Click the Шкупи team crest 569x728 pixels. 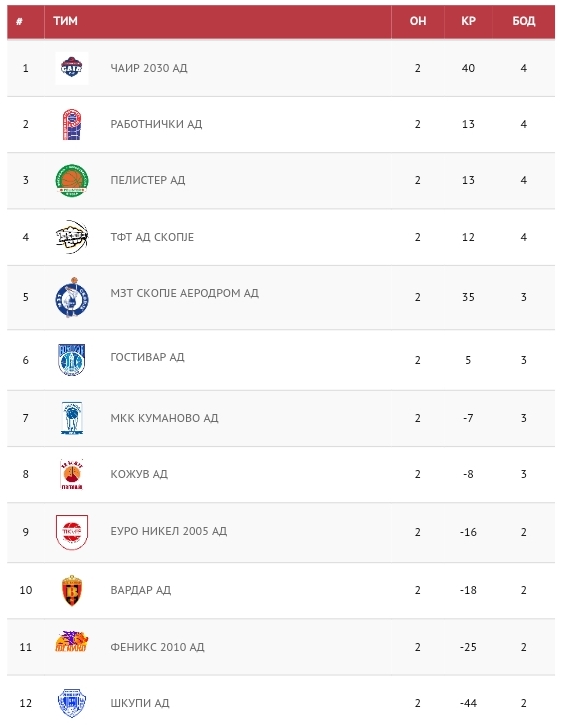tap(71, 703)
